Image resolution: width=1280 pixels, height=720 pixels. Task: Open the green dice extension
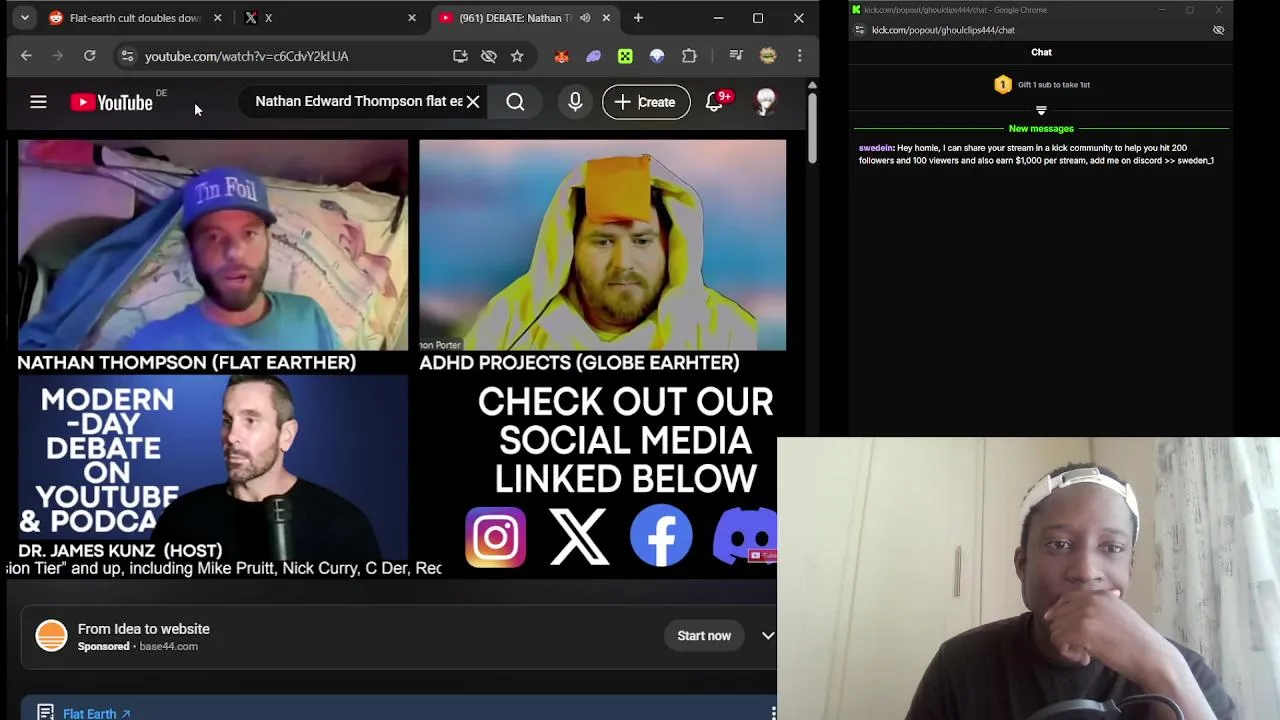pos(625,56)
